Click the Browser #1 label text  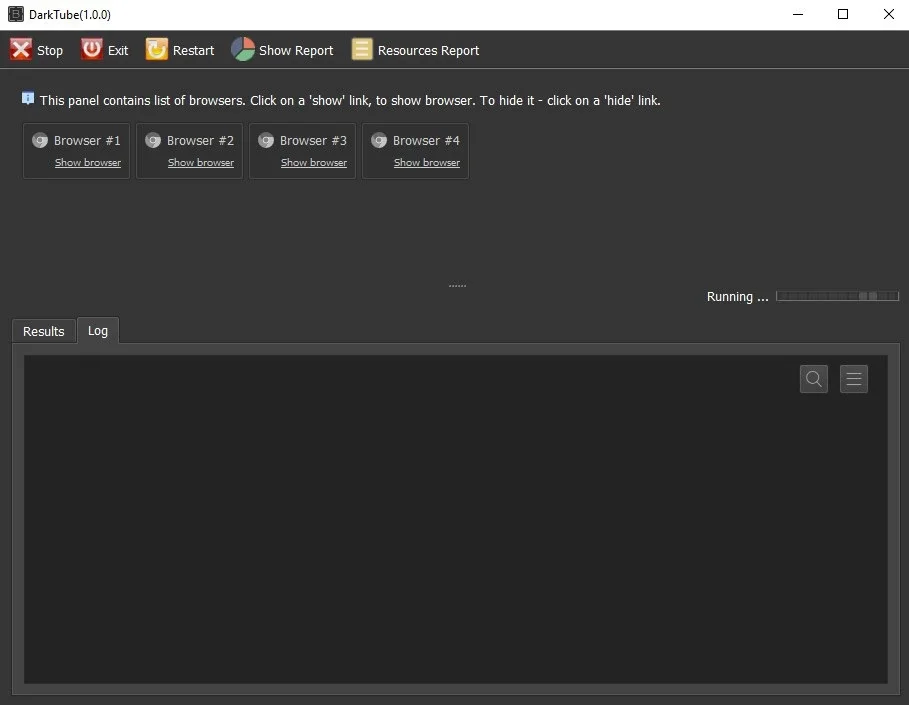click(88, 140)
